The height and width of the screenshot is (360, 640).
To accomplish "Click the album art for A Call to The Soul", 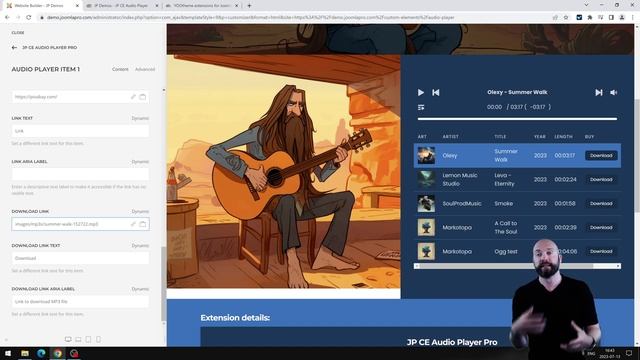I will pyautogui.click(x=426, y=227).
